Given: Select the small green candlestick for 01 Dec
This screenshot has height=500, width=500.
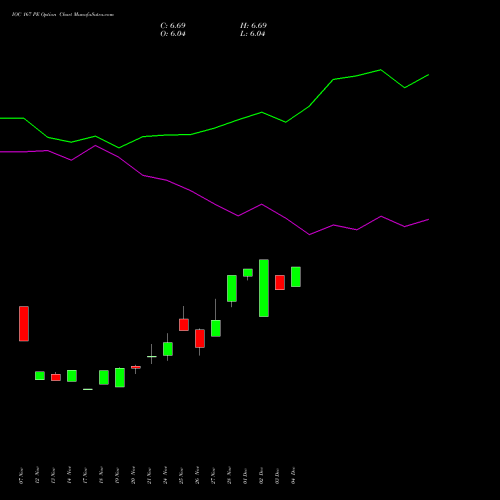Looking at the screenshot, I should point(248,273).
